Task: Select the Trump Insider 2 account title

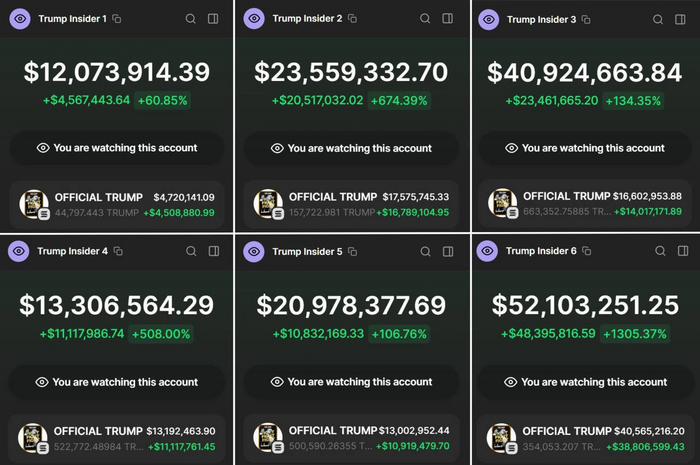Action: [307, 19]
